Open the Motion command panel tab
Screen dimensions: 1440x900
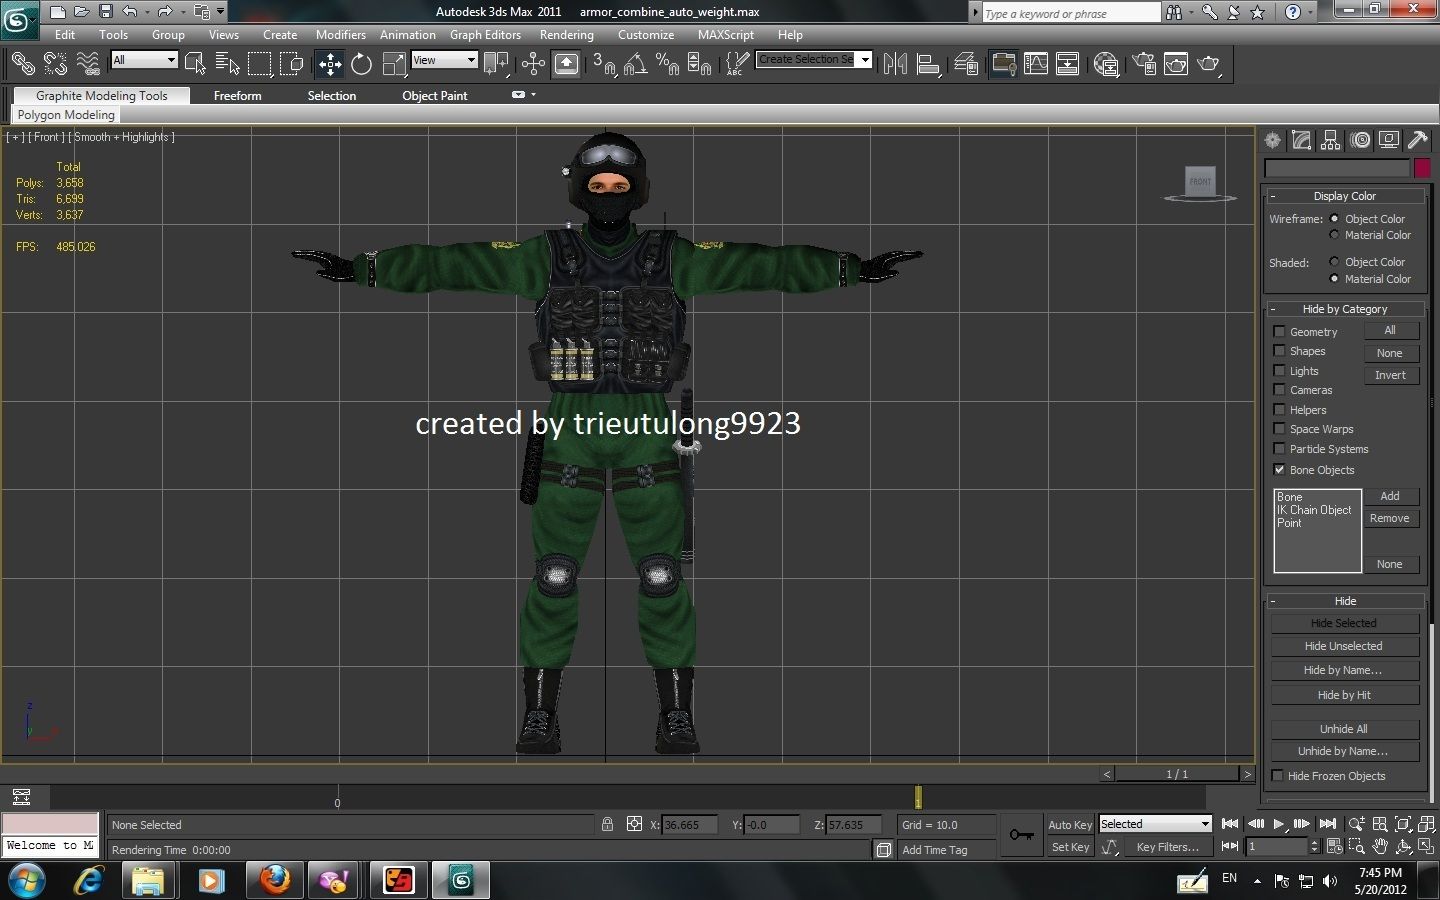pos(1360,141)
